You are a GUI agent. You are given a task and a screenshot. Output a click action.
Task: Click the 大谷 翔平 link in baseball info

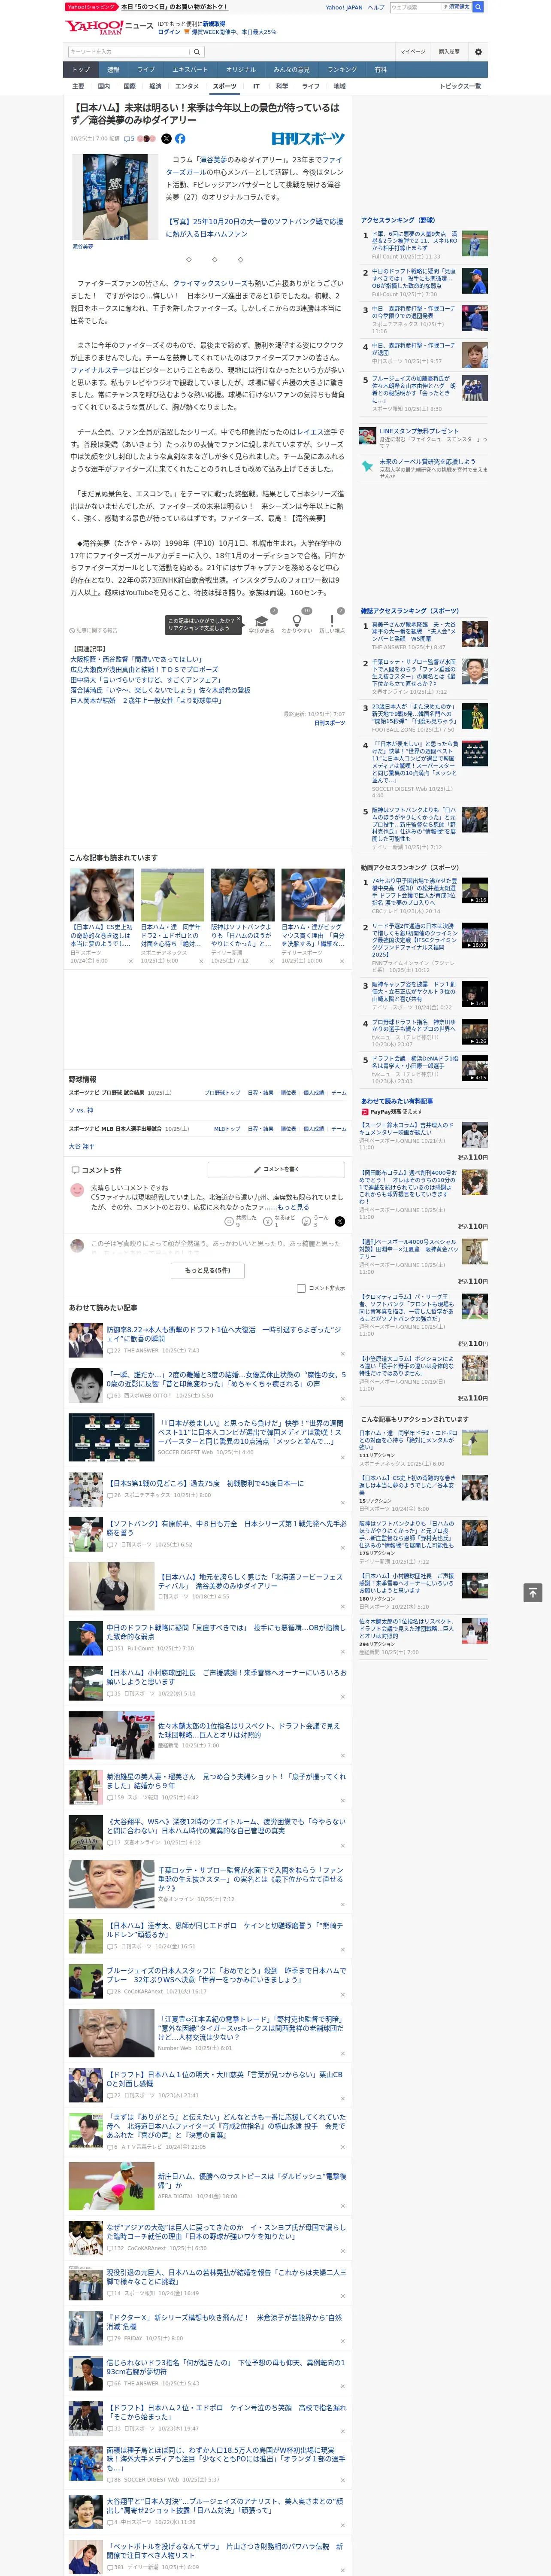click(x=81, y=1146)
